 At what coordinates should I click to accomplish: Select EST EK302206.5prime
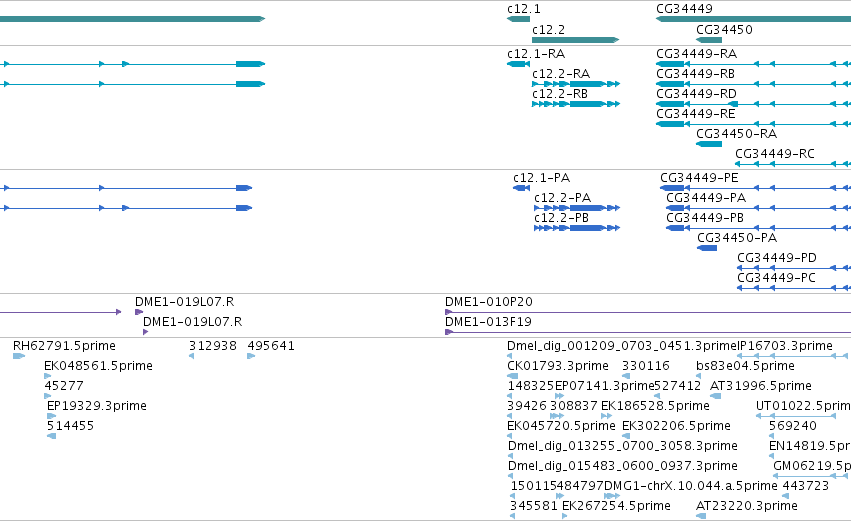(x=626, y=436)
